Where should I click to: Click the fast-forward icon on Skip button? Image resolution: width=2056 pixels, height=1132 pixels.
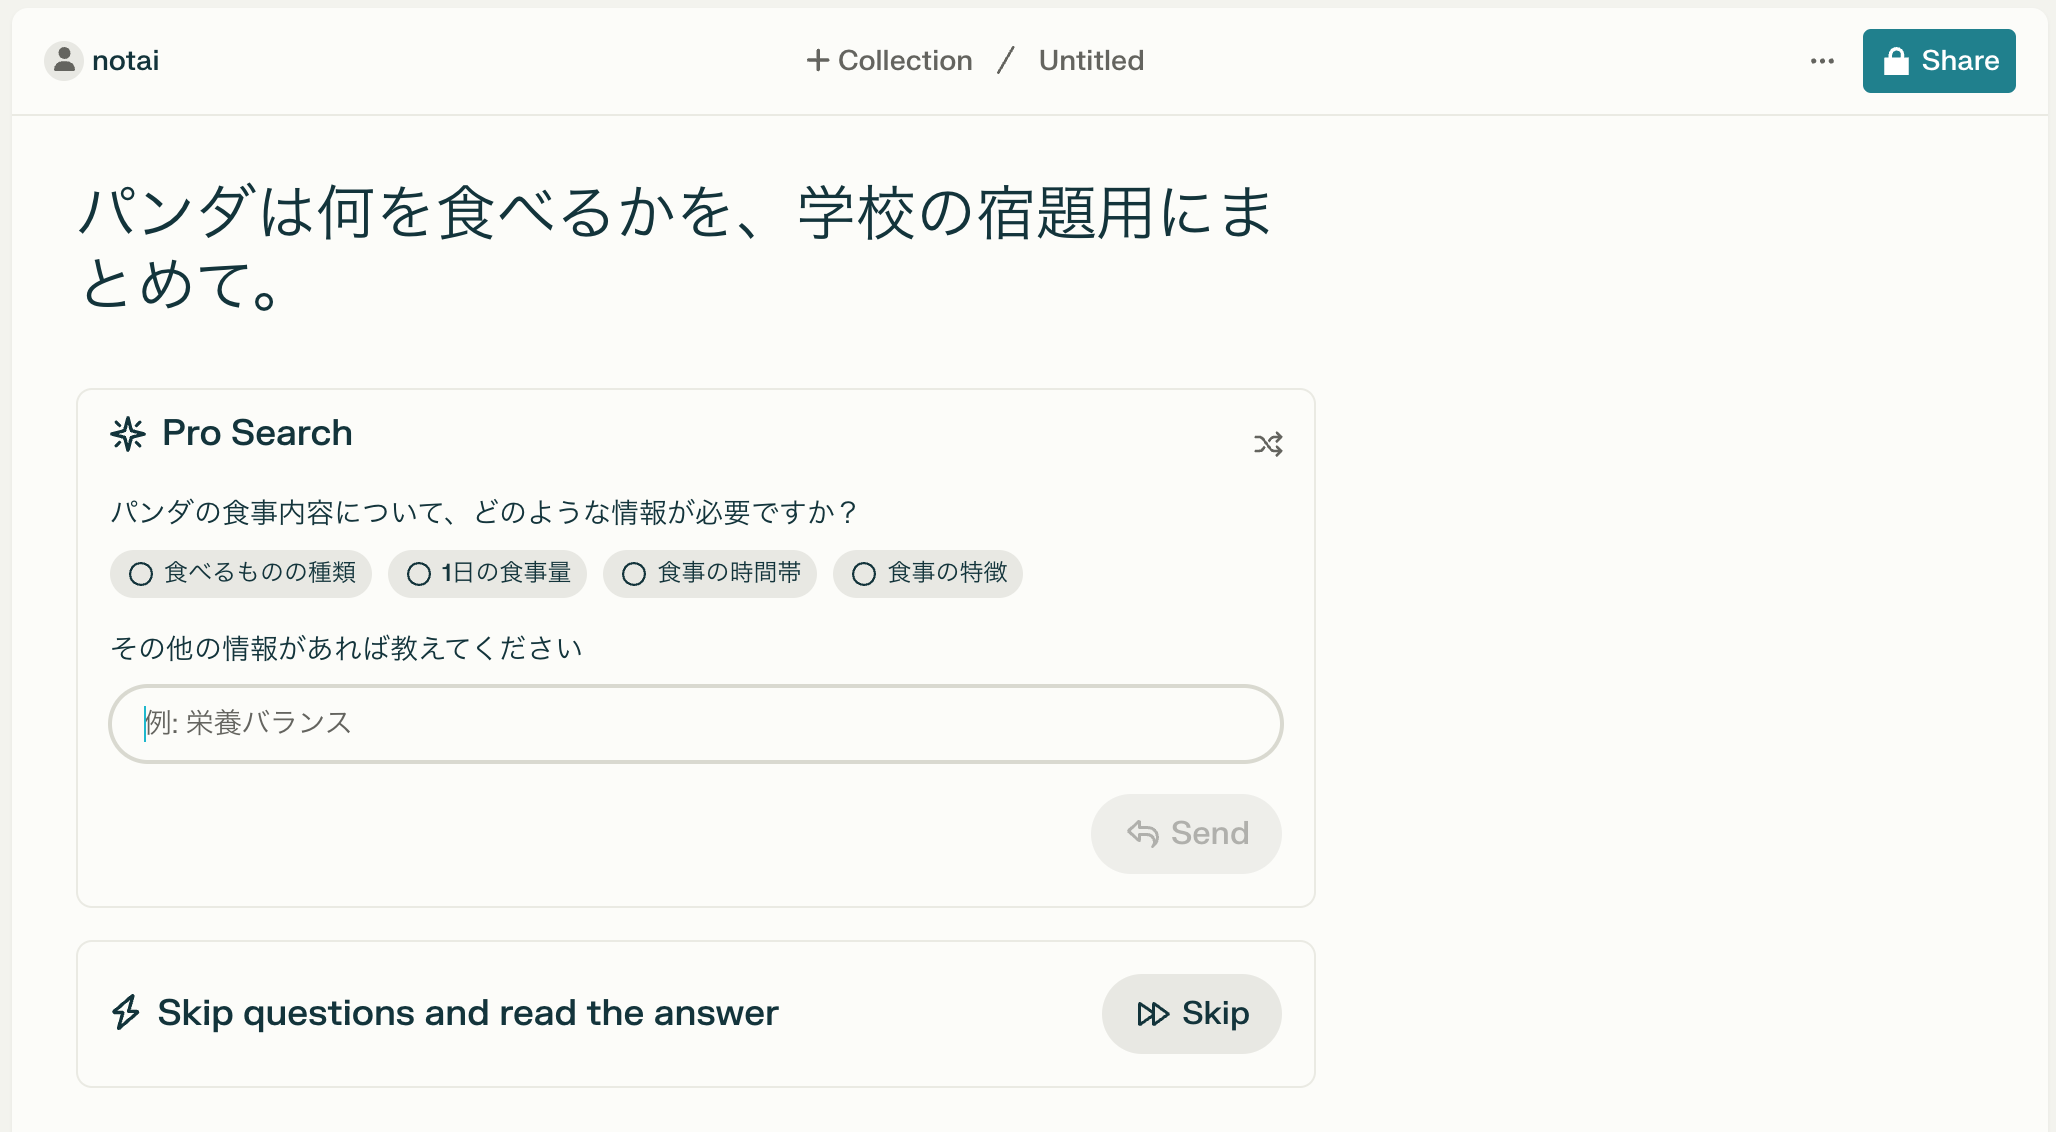pos(1152,1014)
